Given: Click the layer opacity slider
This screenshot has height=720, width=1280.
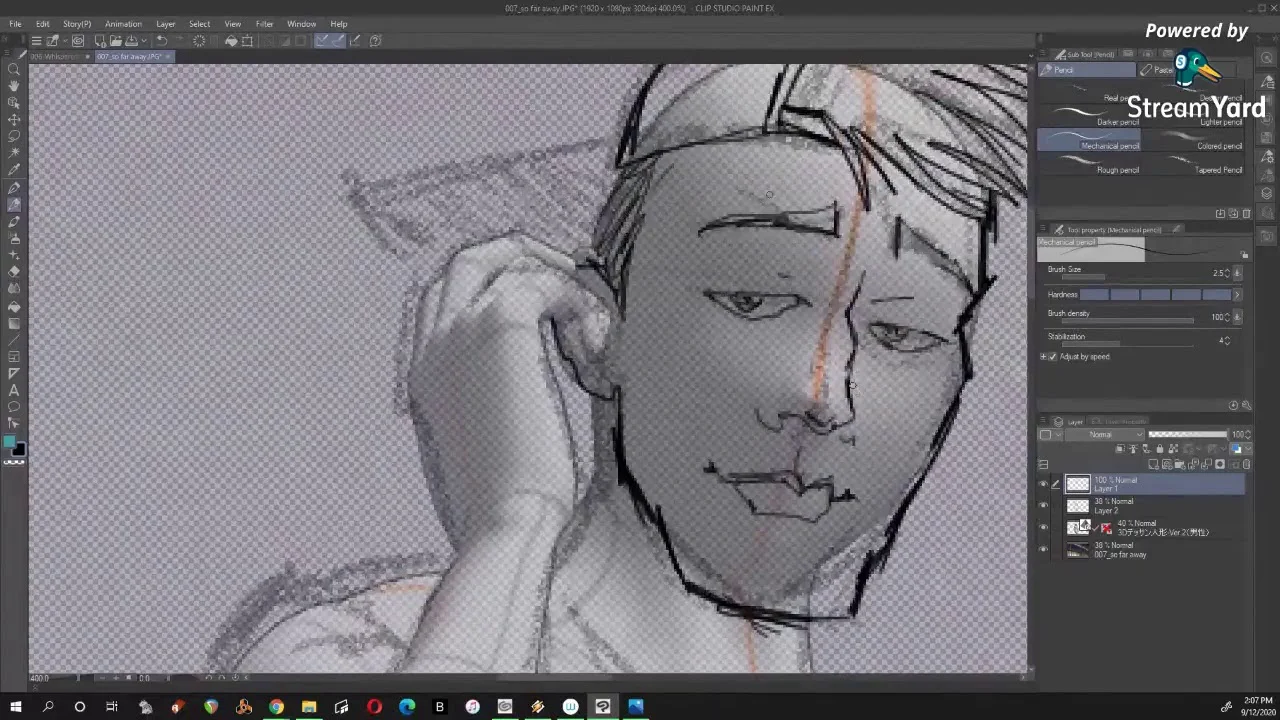Looking at the screenshot, I should tap(1187, 435).
